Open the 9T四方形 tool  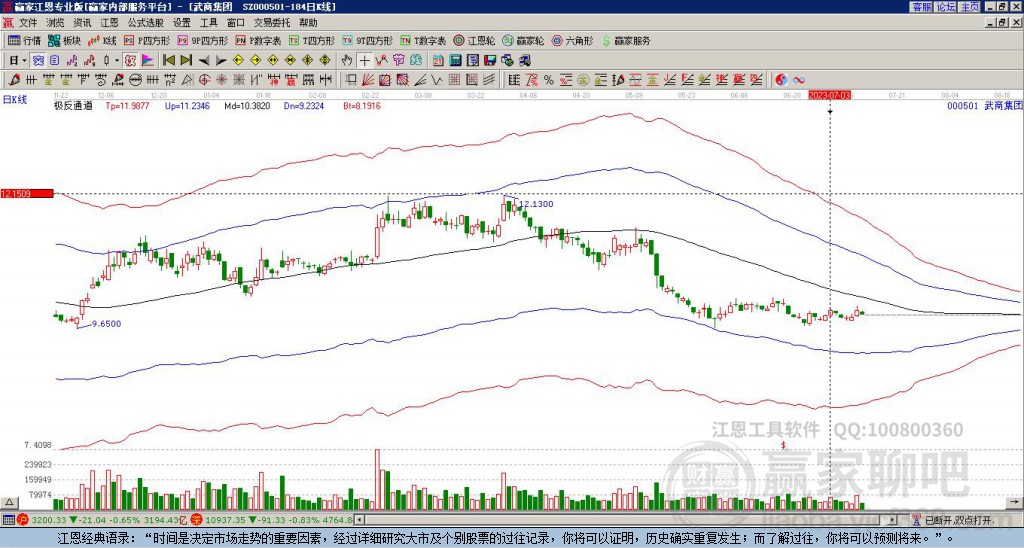[x=367, y=40]
